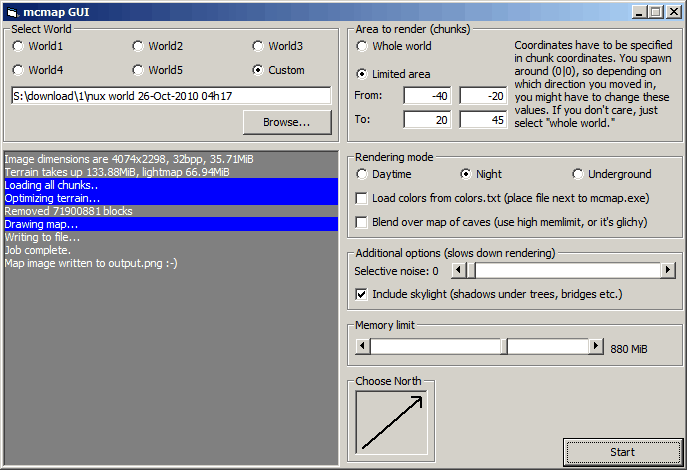687x470 pixels.
Task: Select log line 'Writing to file...'
Action: pyautogui.click(x=171, y=237)
